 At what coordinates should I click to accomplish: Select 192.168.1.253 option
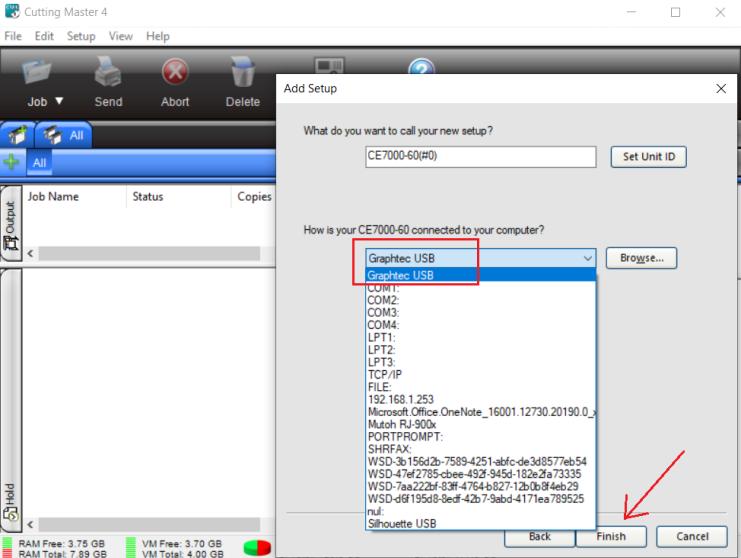pos(481,399)
